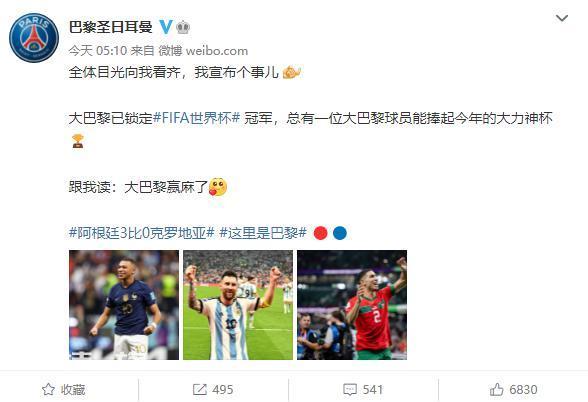Like the post with thumbs-up icon
Screen dimensions: 588x402
[x=496, y=389]
